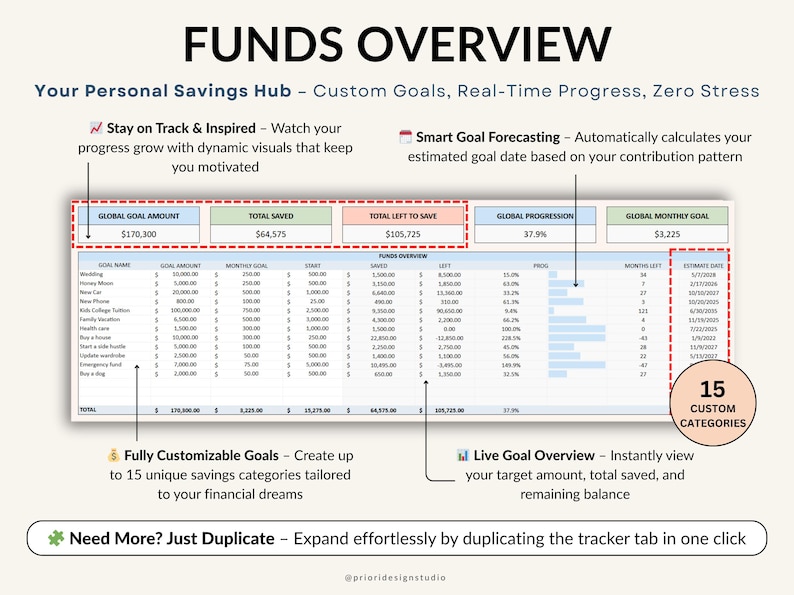The width and height of the screenshot is (794, 595).
Task: Click the START column header
Action: 312,265
